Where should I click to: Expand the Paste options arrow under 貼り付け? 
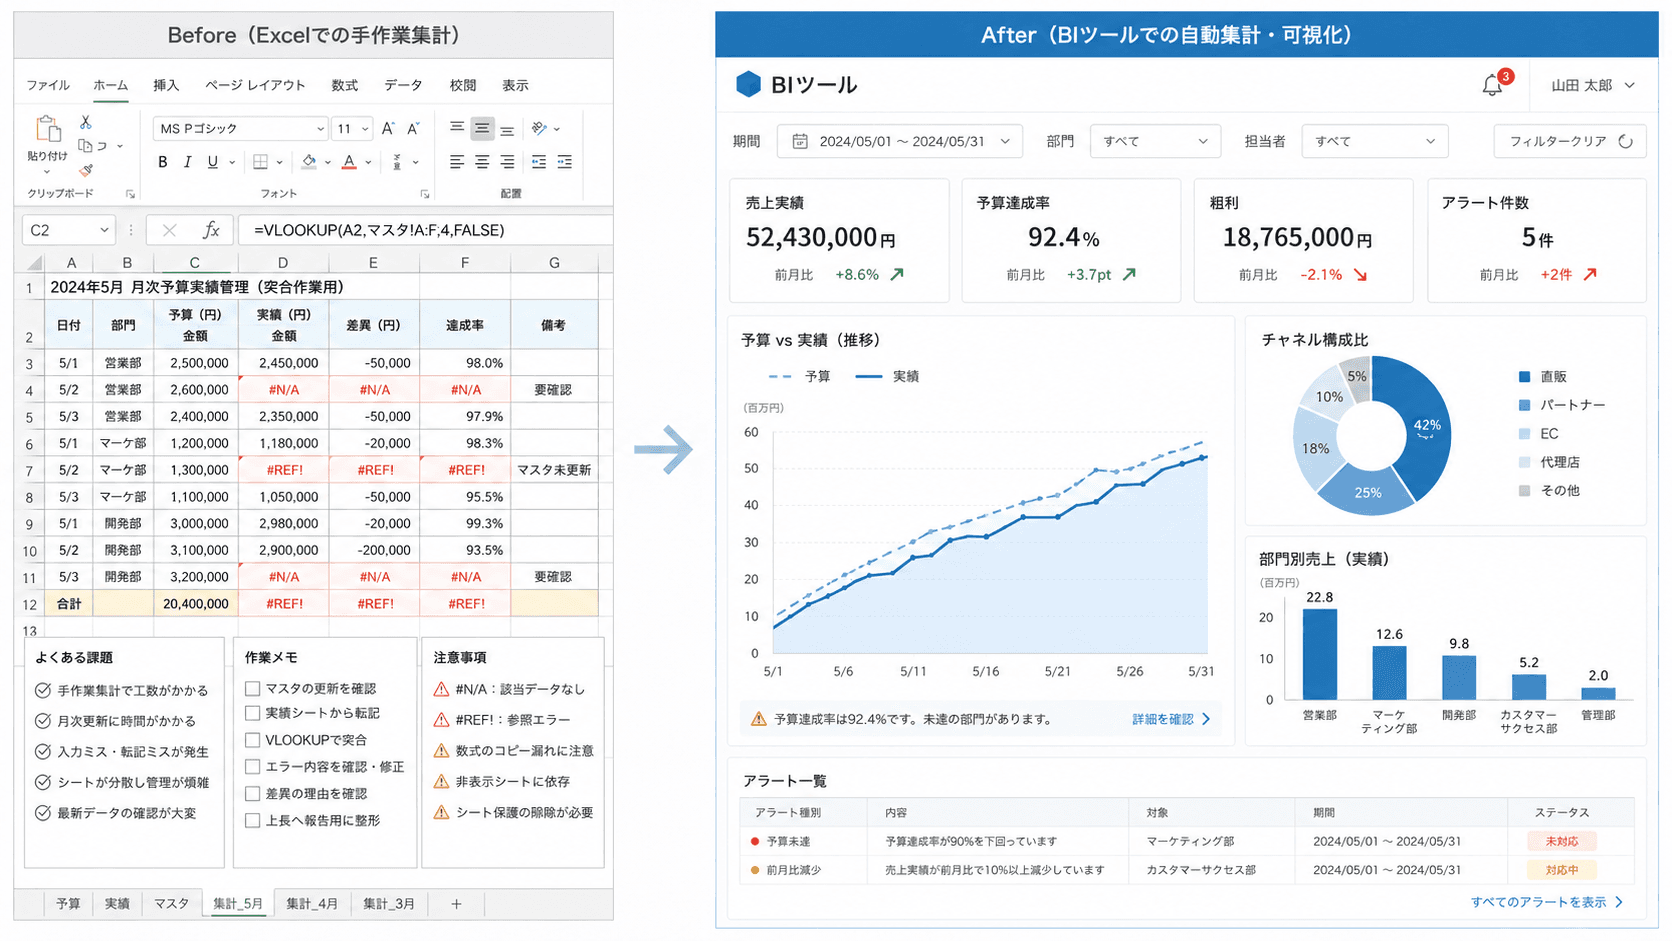(x=47, y=172)
